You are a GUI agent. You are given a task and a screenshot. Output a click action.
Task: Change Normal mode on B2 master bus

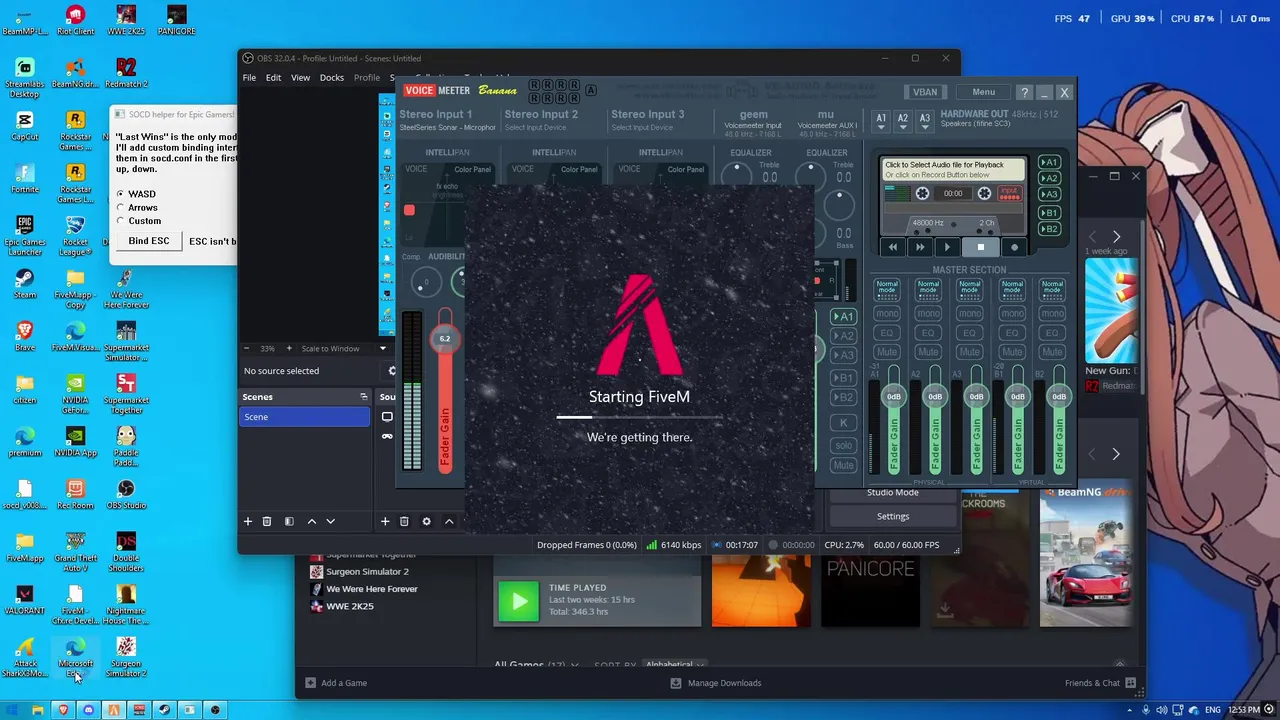pos(1052,289)
